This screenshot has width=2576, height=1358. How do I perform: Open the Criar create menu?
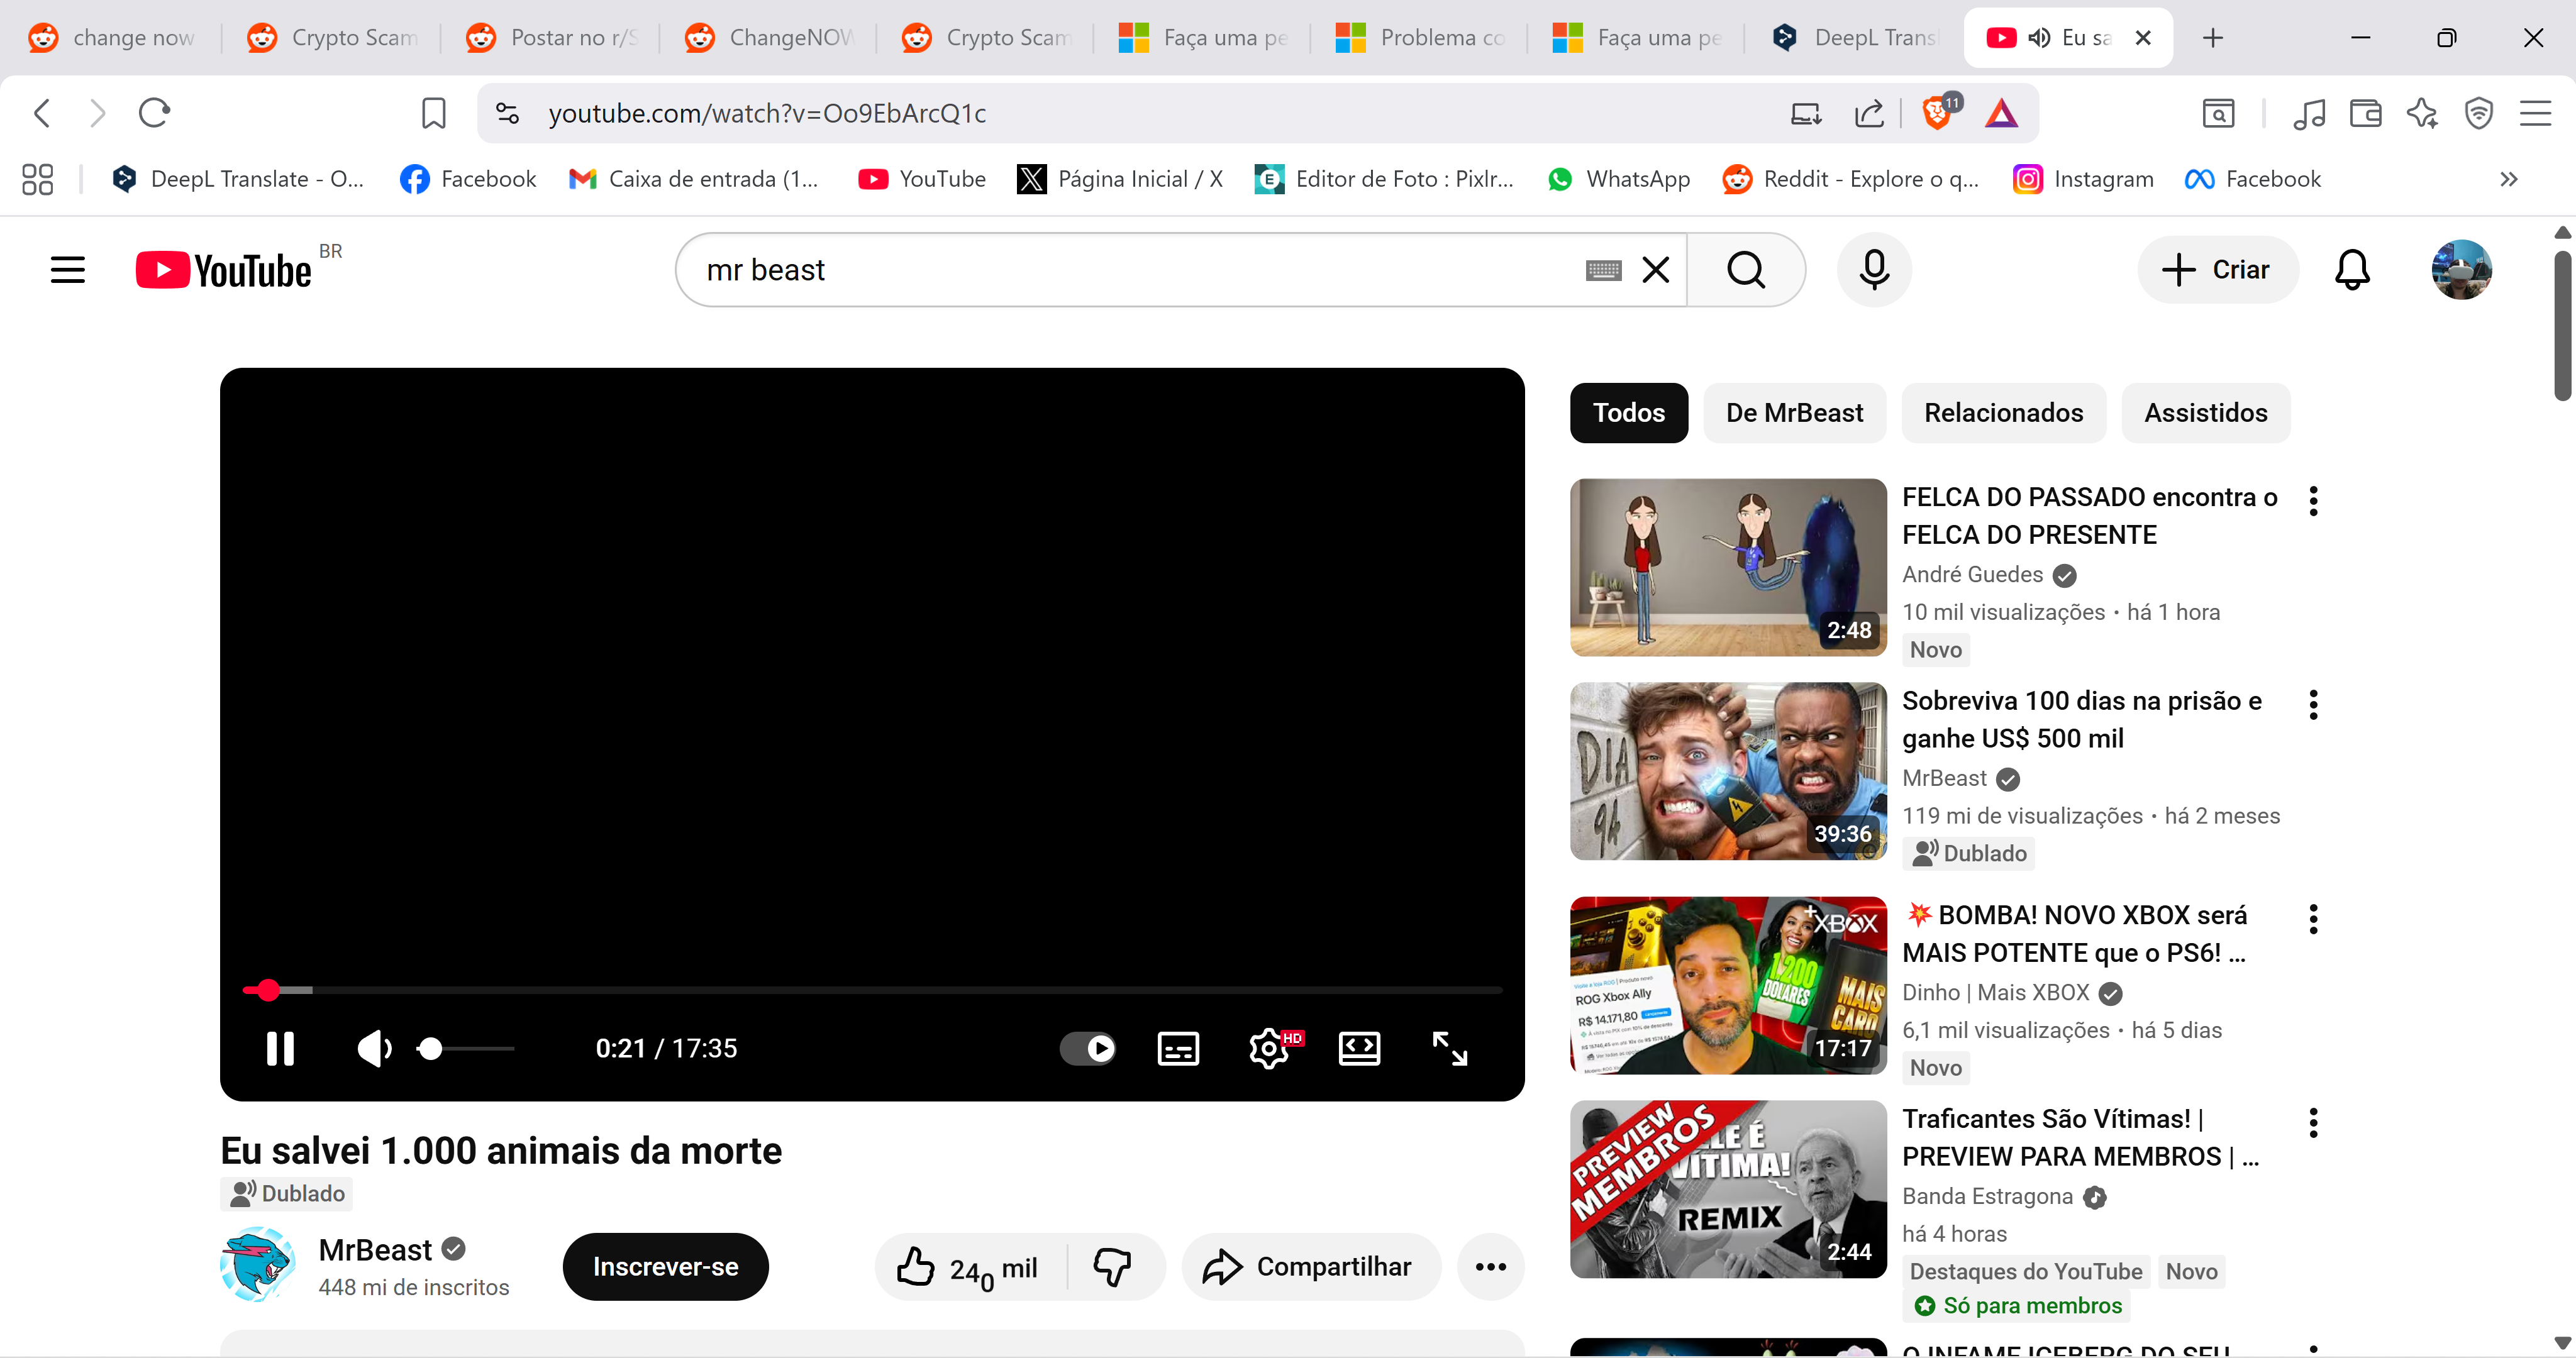point(2217,270)
